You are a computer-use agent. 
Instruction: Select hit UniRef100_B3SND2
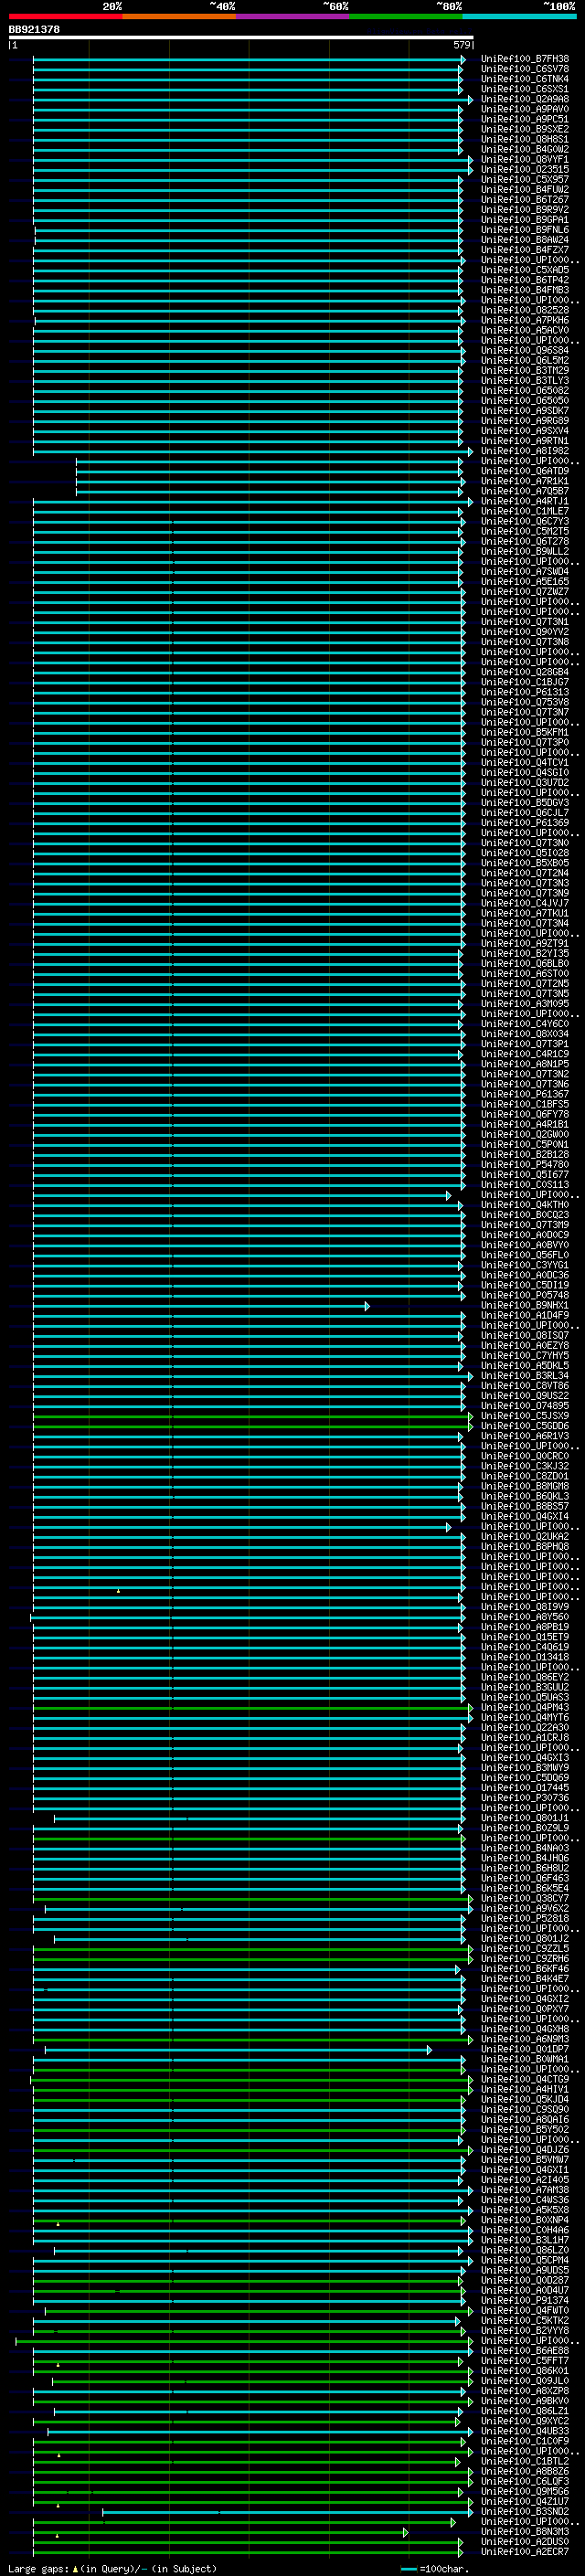pos(524,2512)
